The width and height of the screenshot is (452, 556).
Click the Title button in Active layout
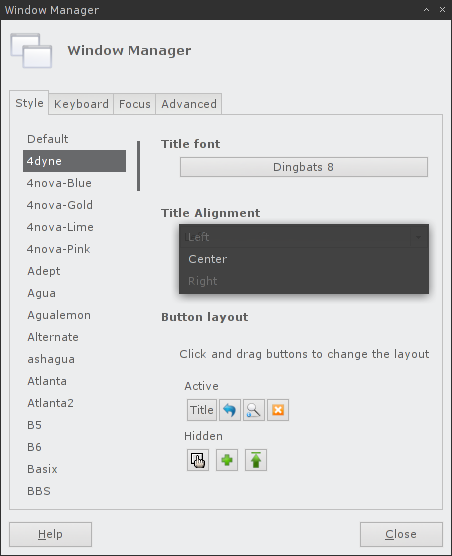coord(202,410)
